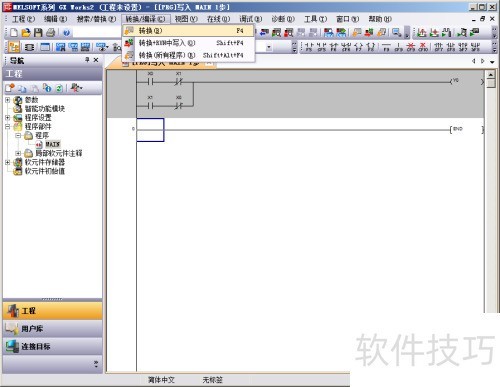This screenshot has height=387, width=500.
Task: Click the cF9 delete horizontal line icon
Action: coord(411,47)
